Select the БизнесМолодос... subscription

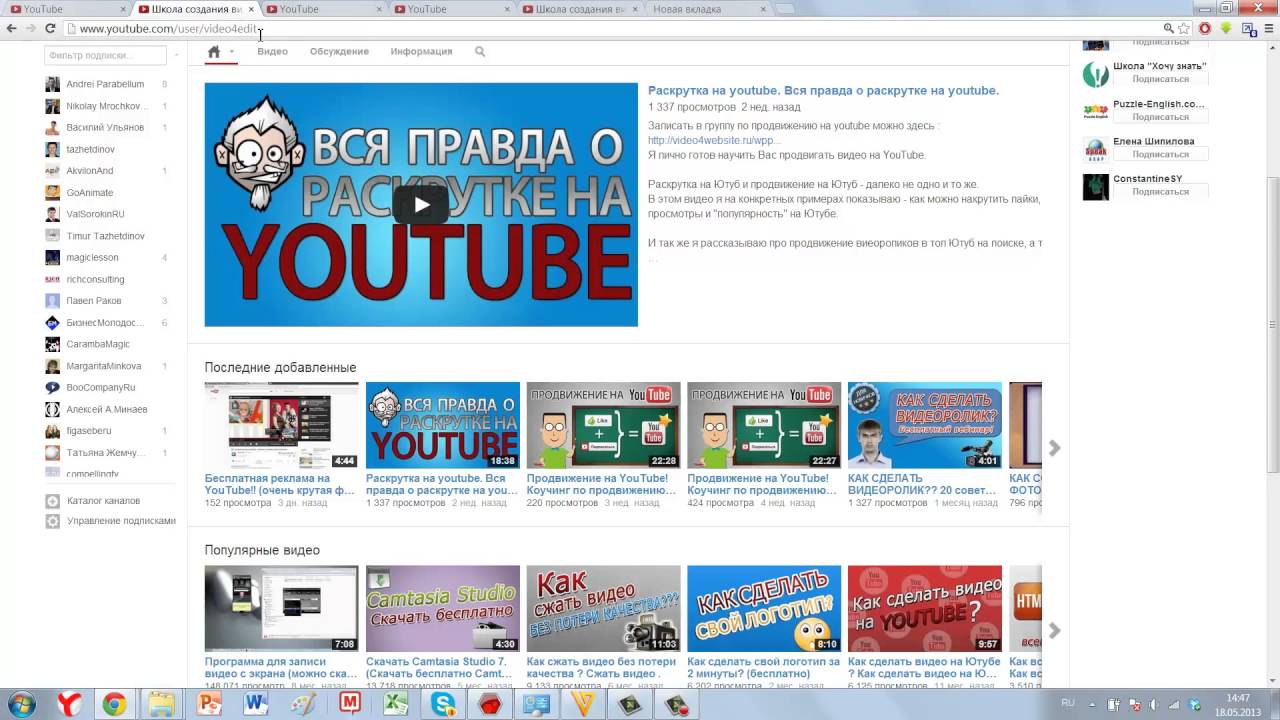click(x=106, y=323)
